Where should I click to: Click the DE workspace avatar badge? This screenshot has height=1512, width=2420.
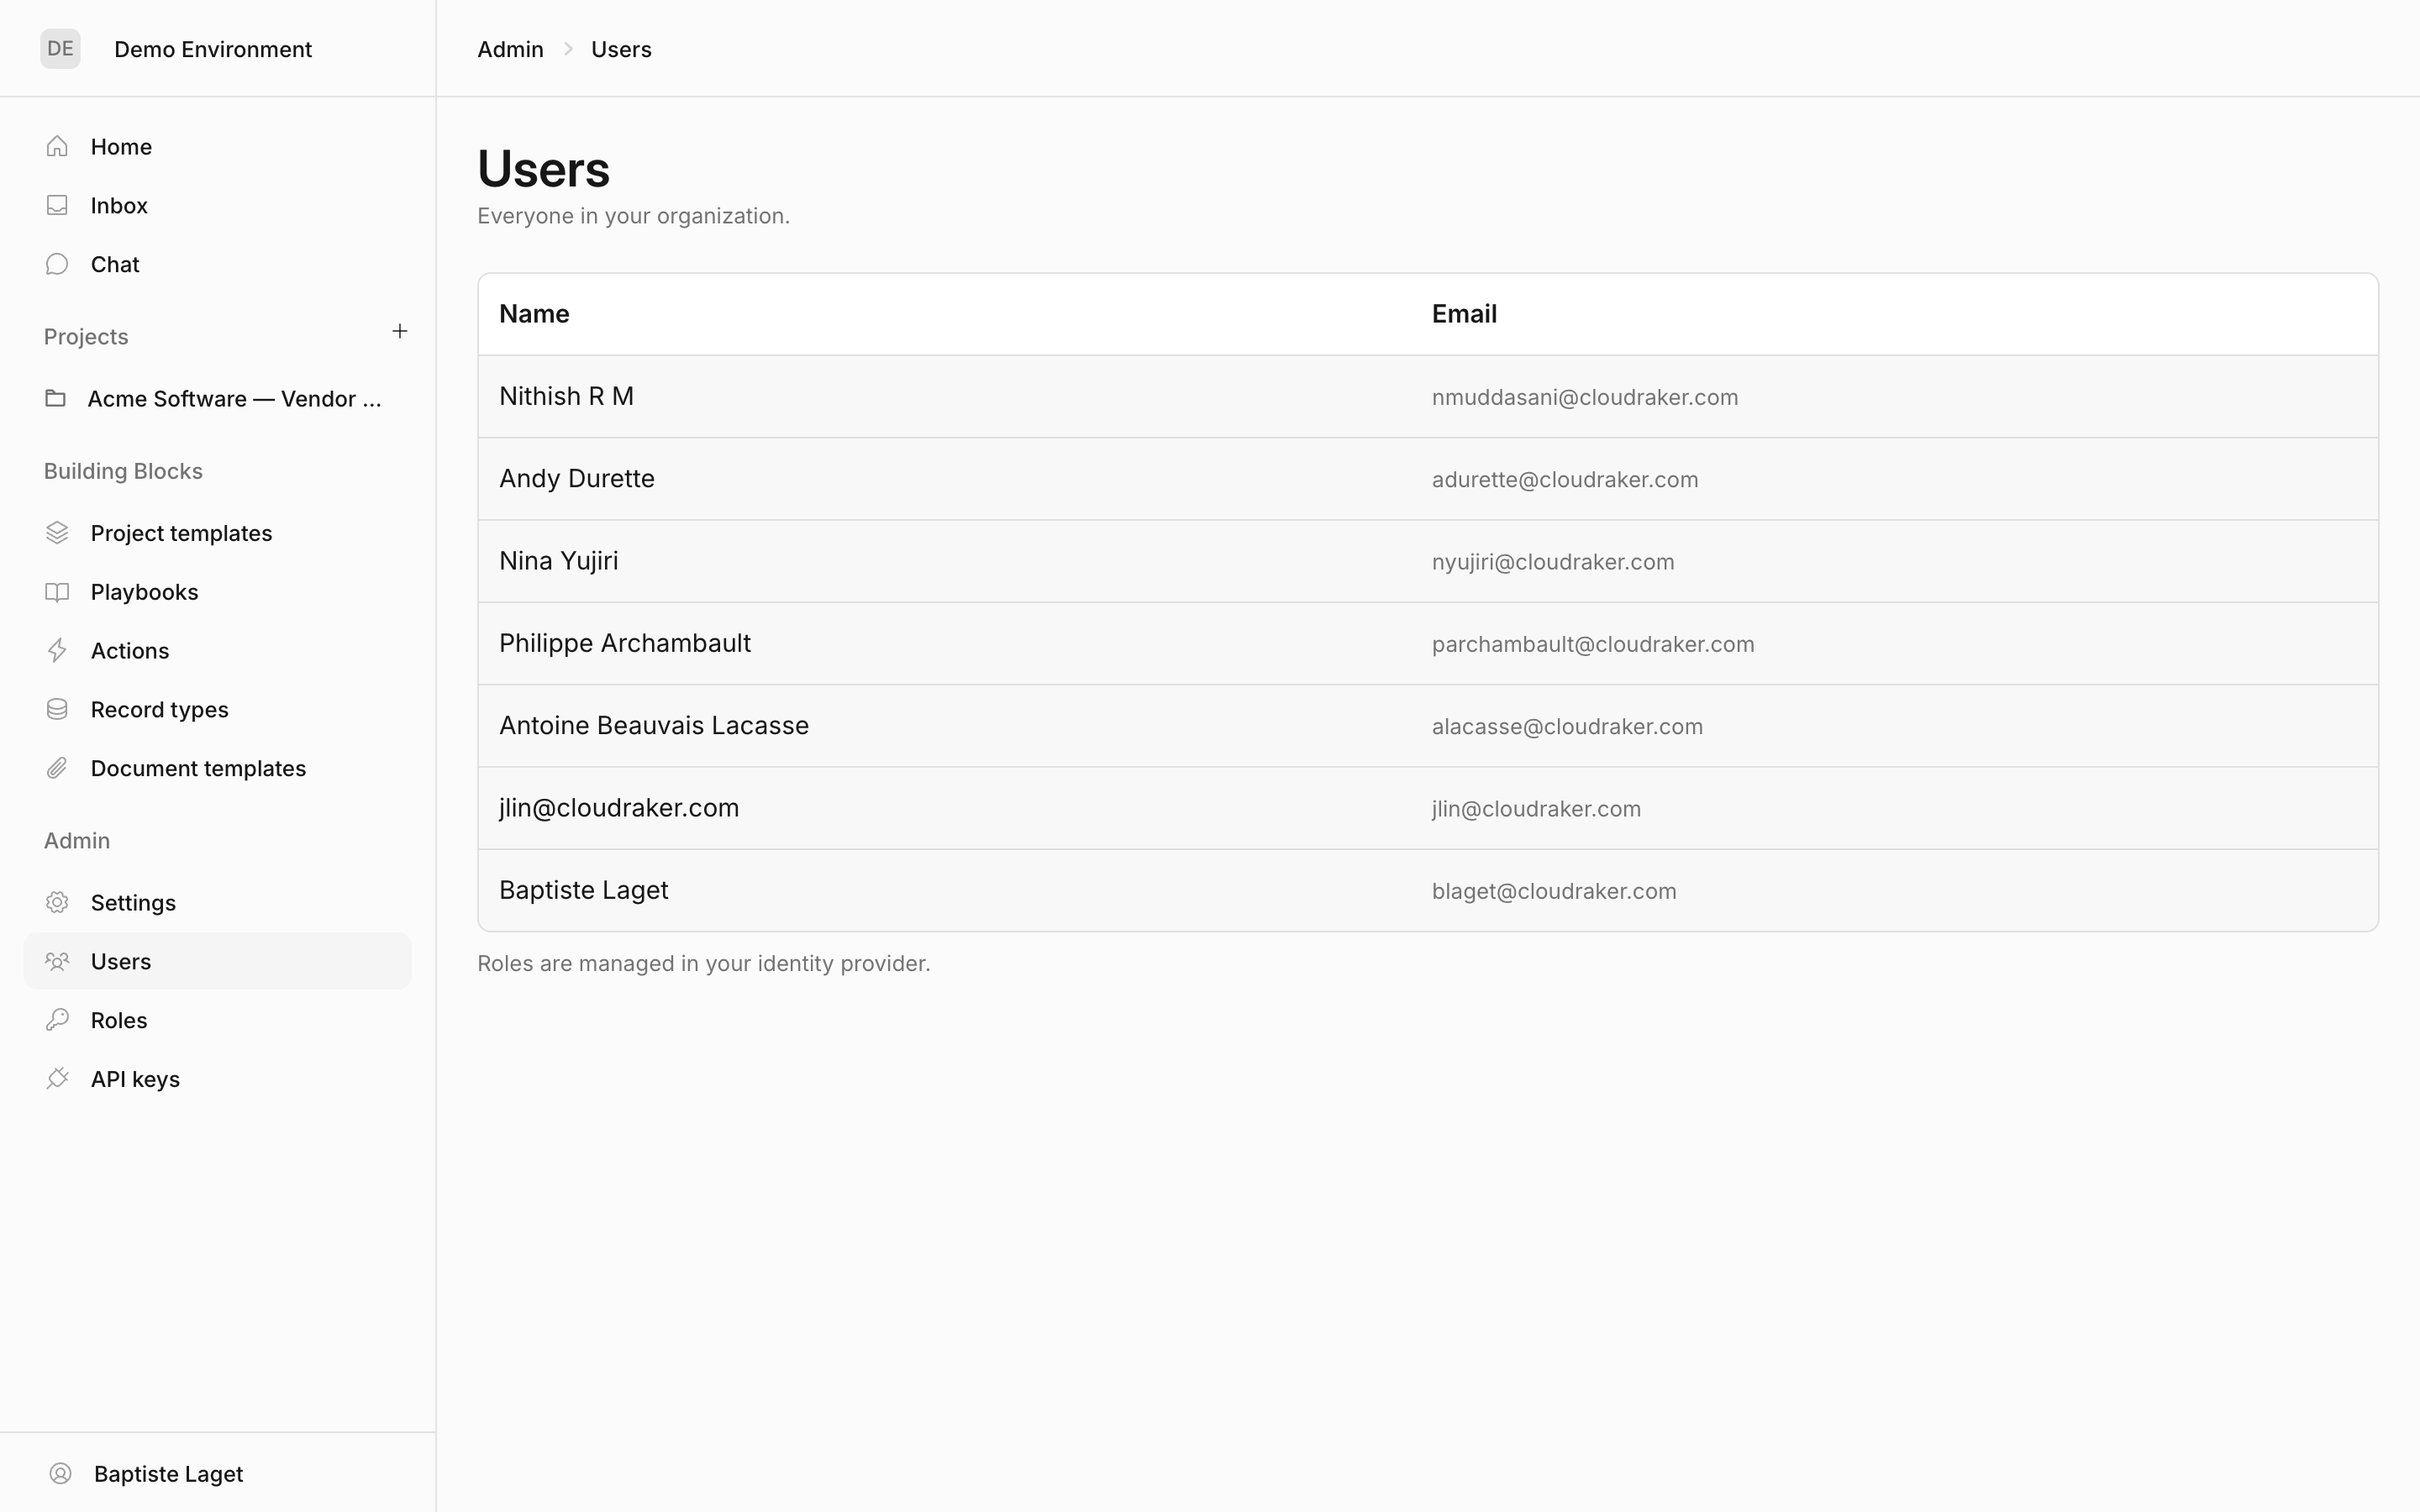tap(60, 49)
